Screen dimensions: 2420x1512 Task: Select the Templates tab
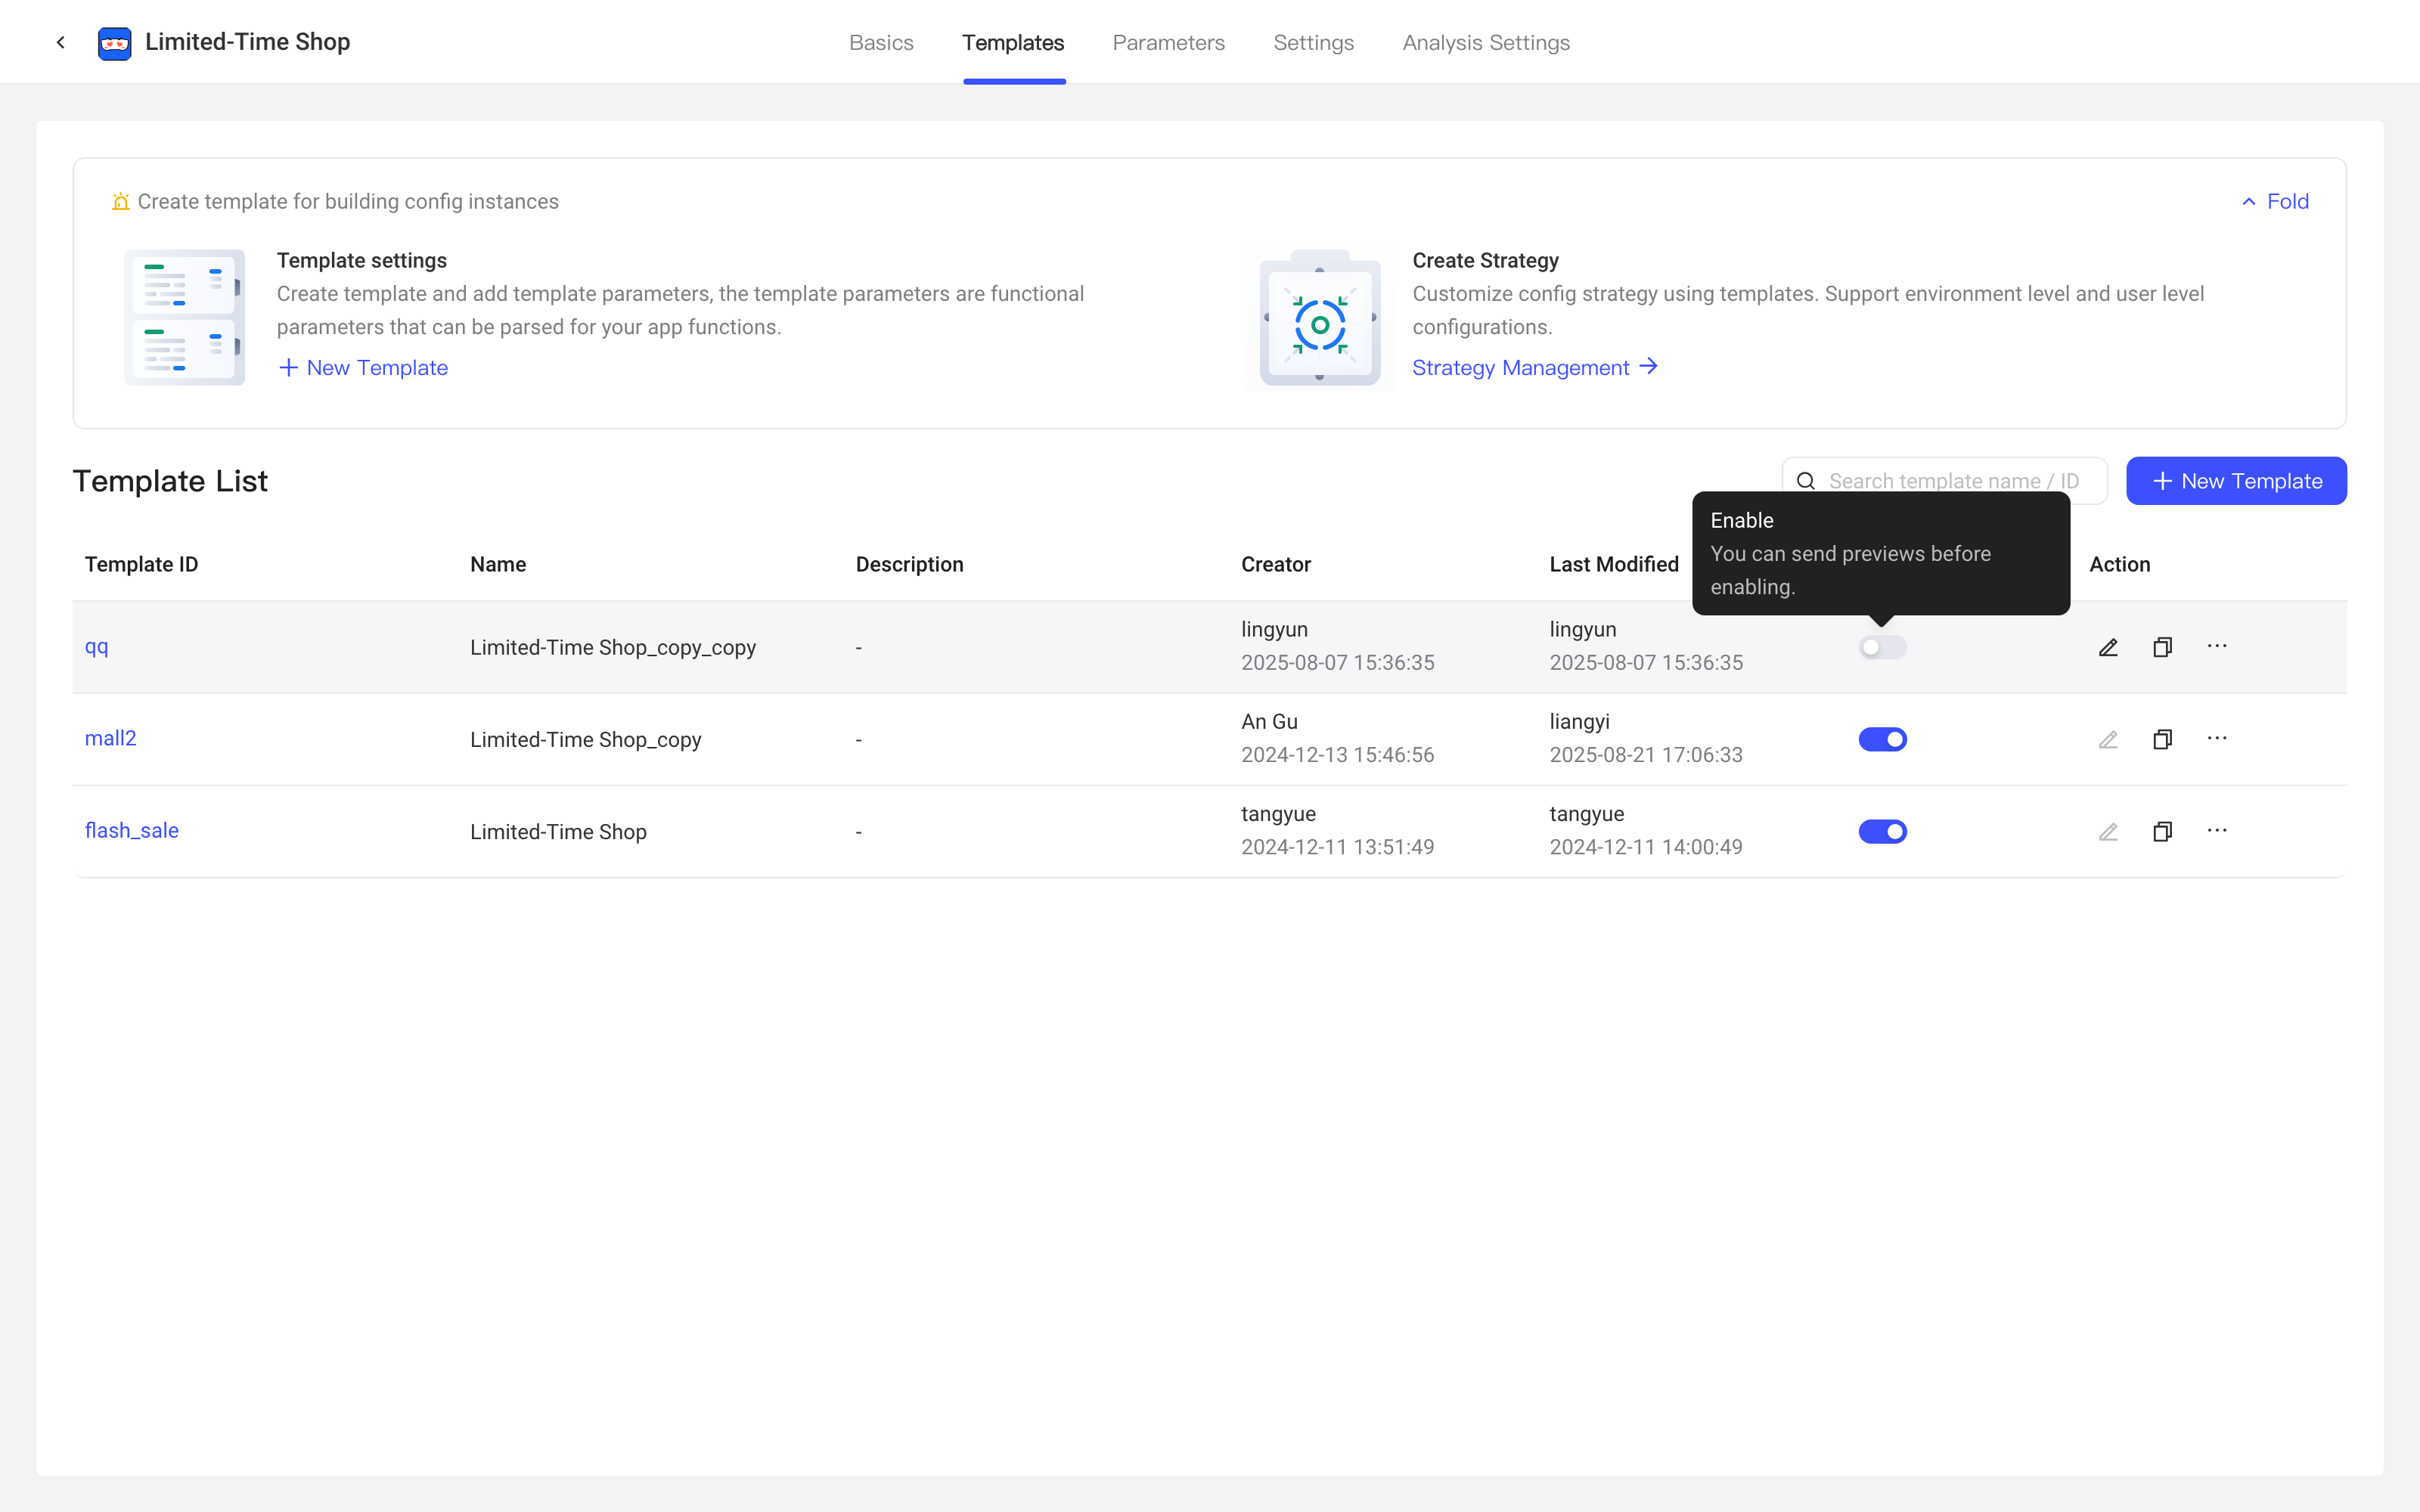(x=1013, y=42)
